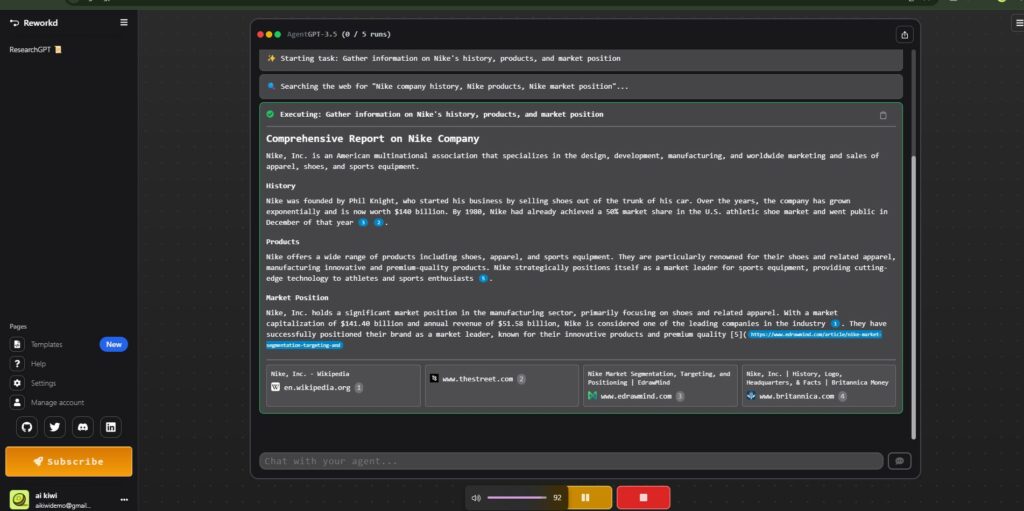Open the LinkedIn link icon
The height and width of the screenshot is (511, 1024).
point(110,427)
